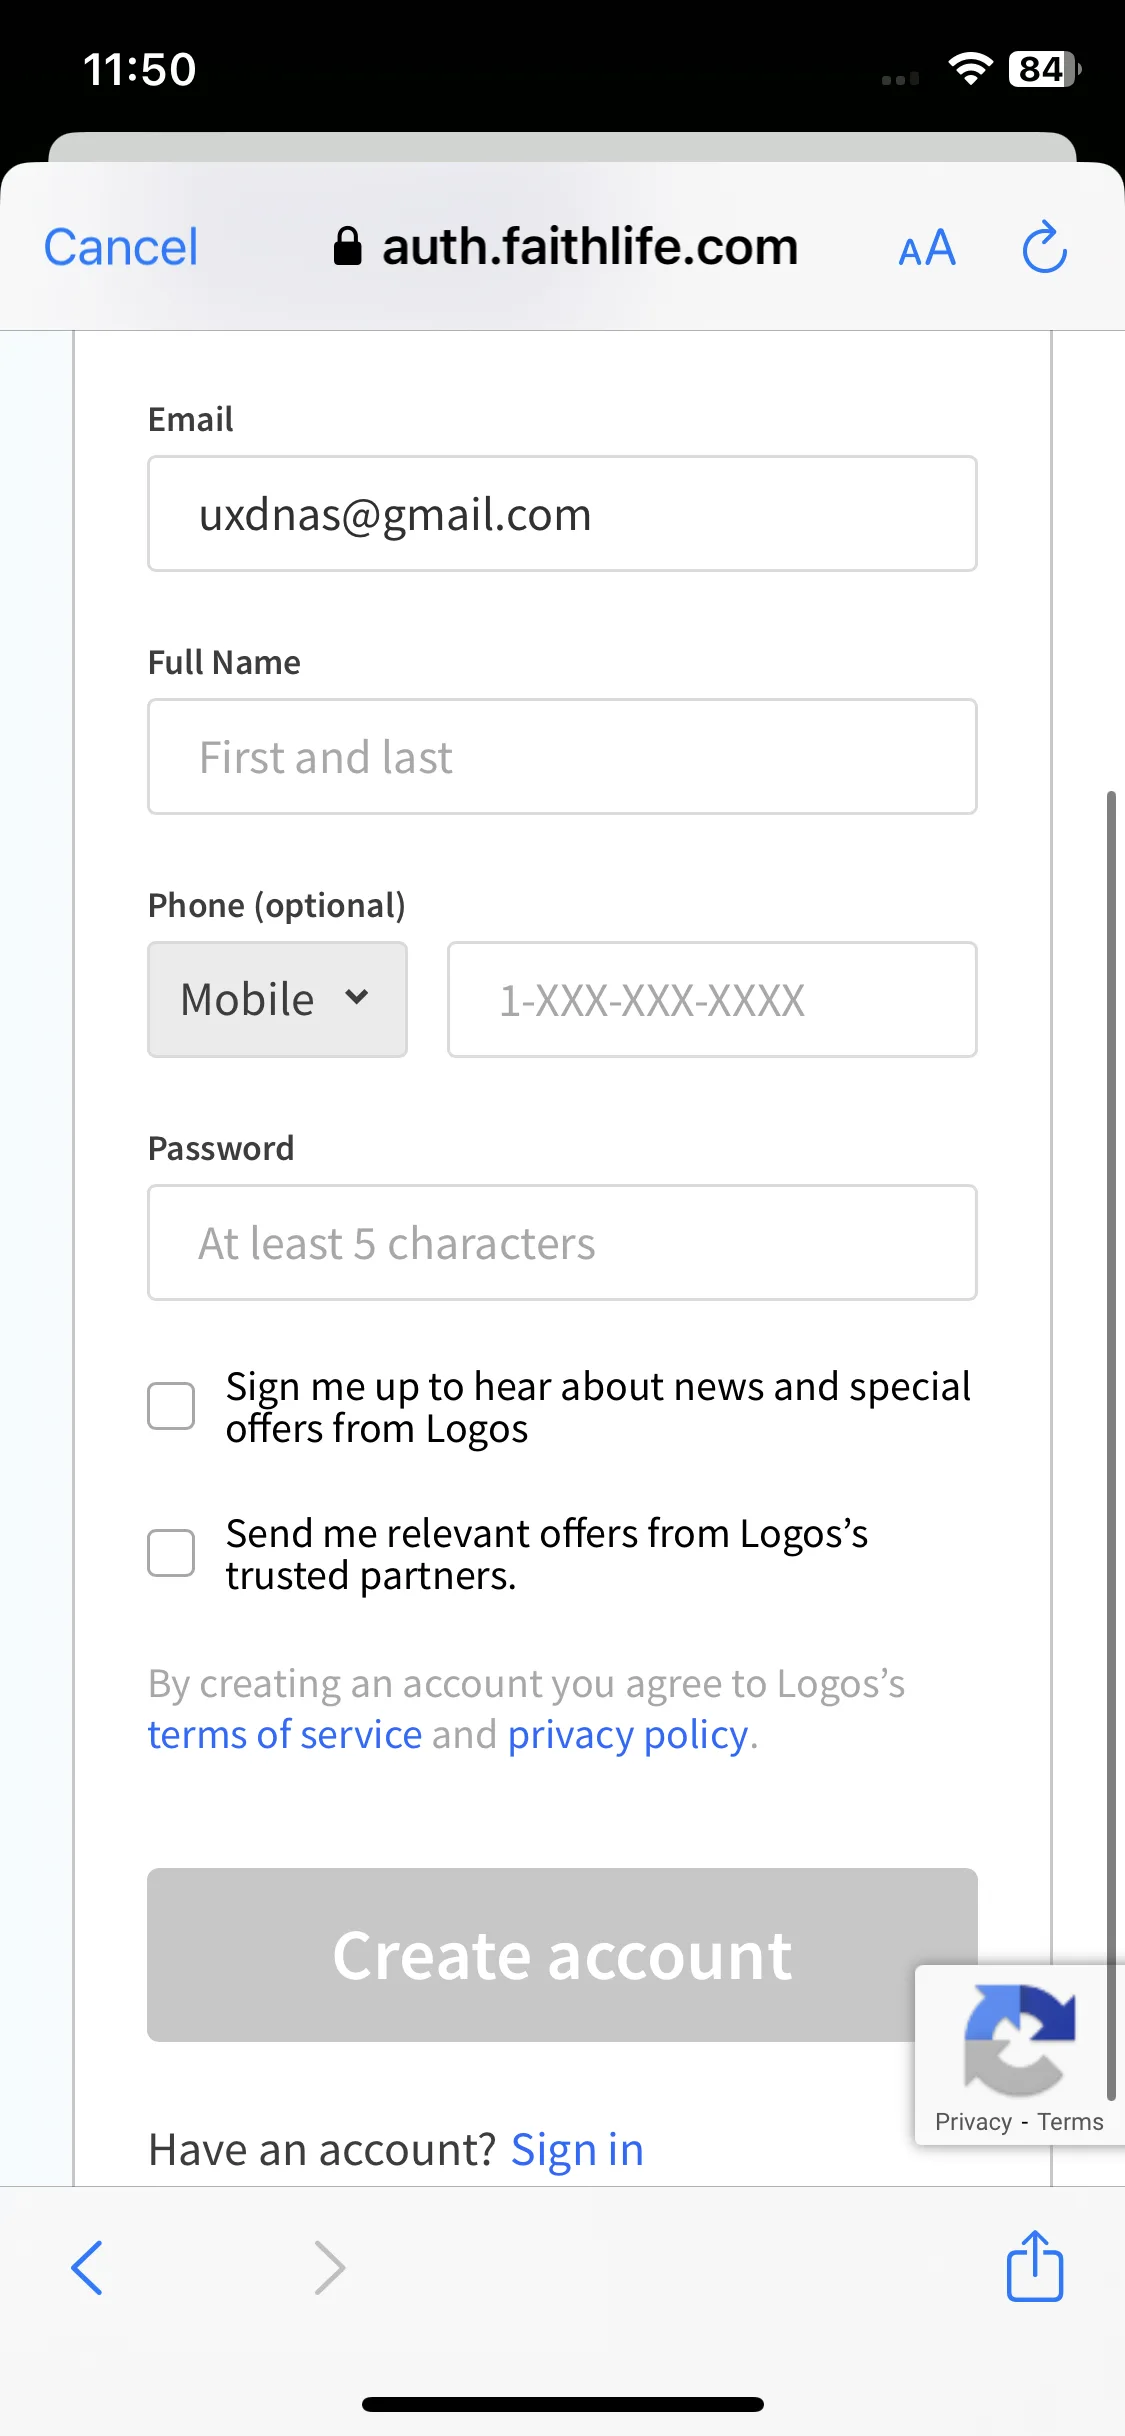Open the Mobile phone type dropdown
Image resolution: width=1125 pixels, height=2436 pixels.
(x=277, y=999)
